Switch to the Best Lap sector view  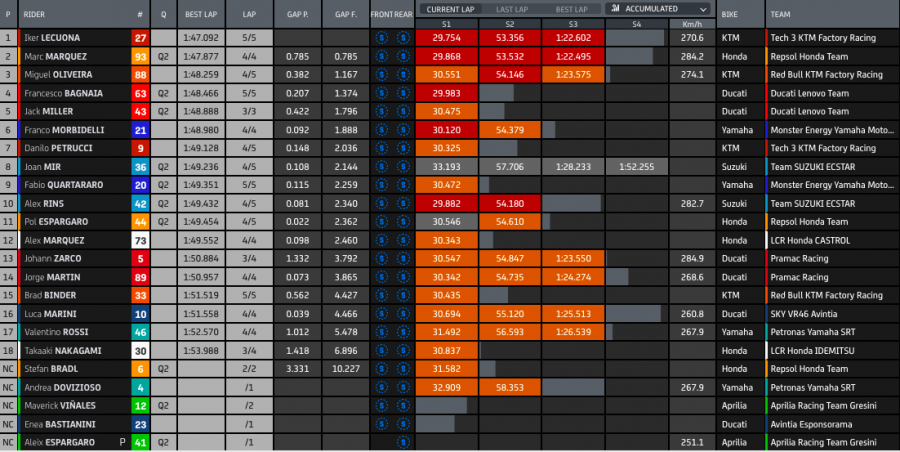(572, 8)
